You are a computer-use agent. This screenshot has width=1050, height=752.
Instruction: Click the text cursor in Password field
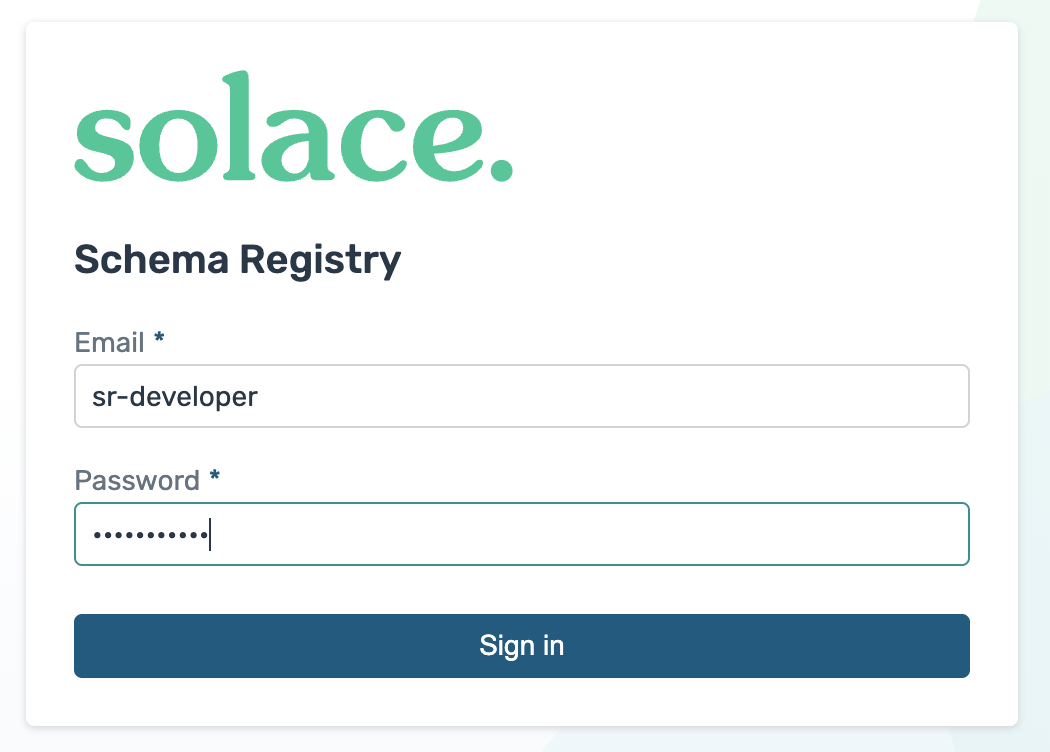(x=210, y=535)
